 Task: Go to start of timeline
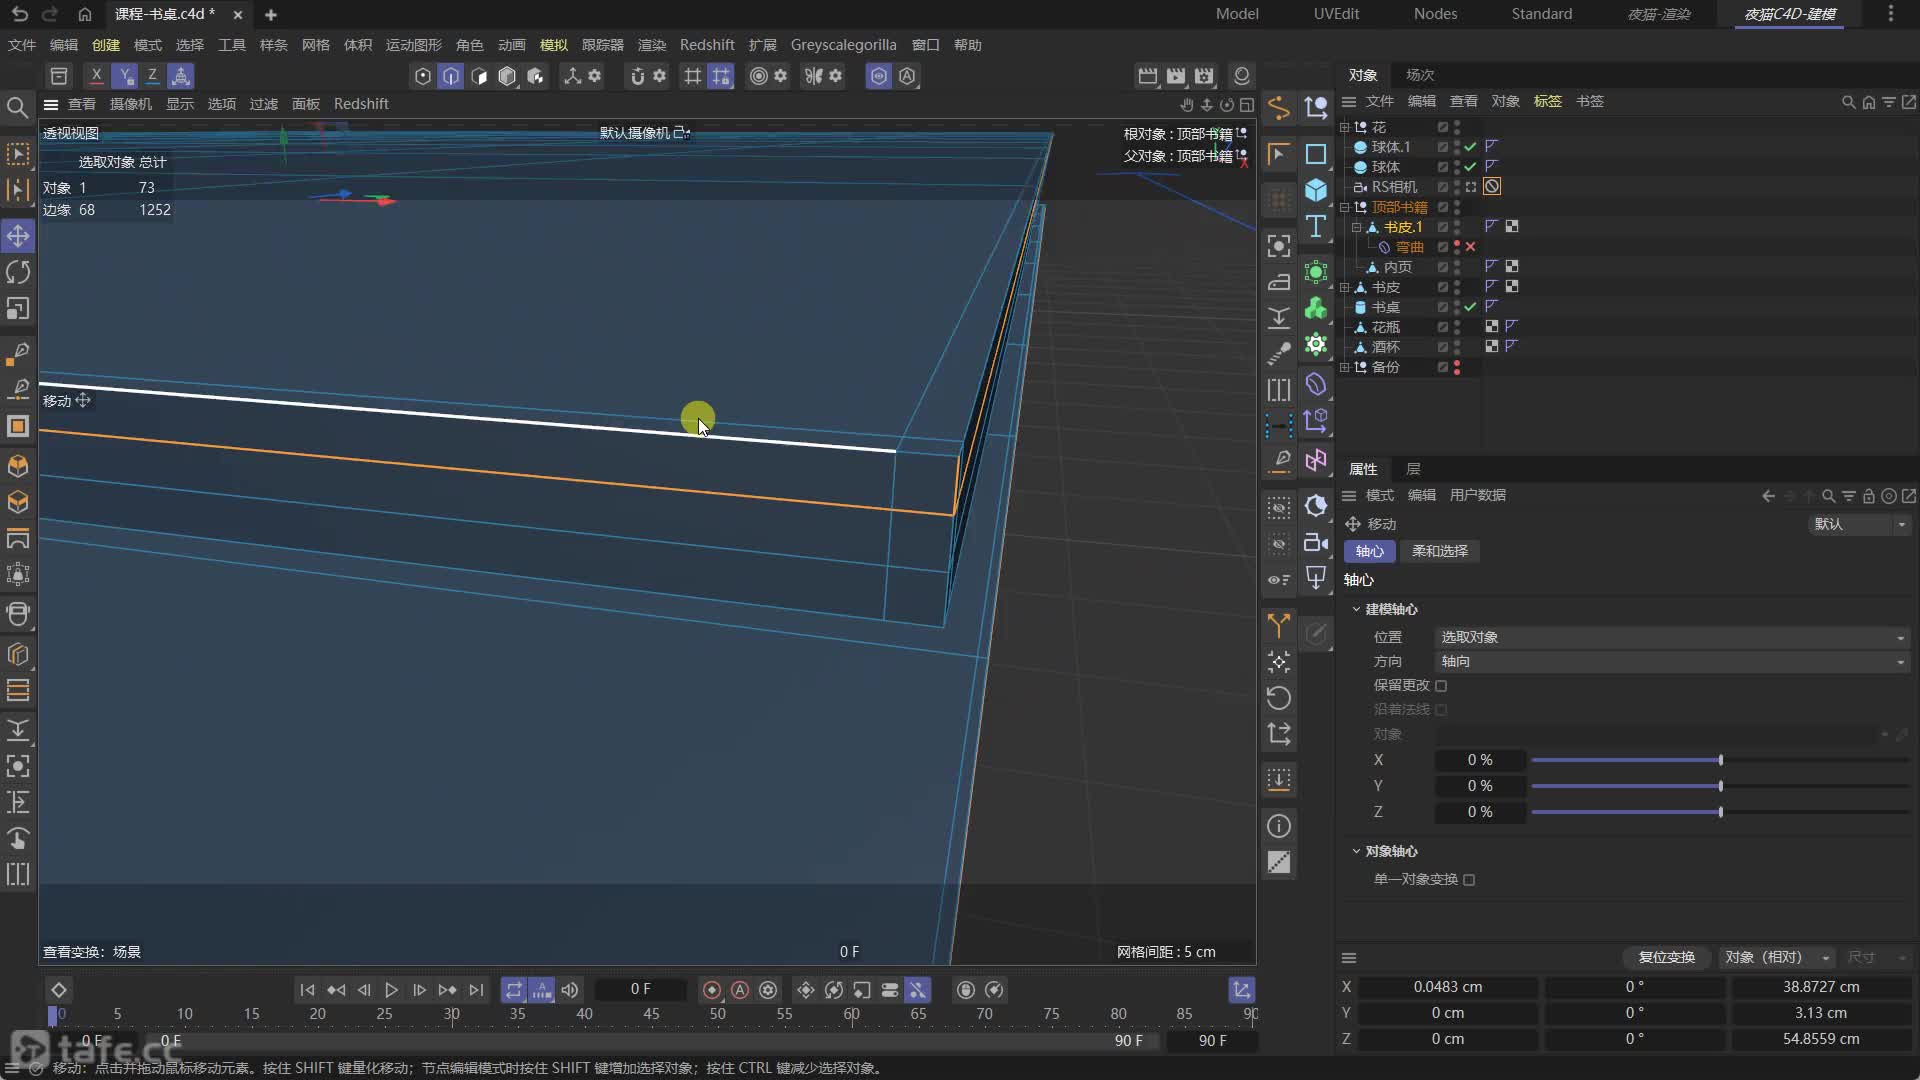coord(307,990)
